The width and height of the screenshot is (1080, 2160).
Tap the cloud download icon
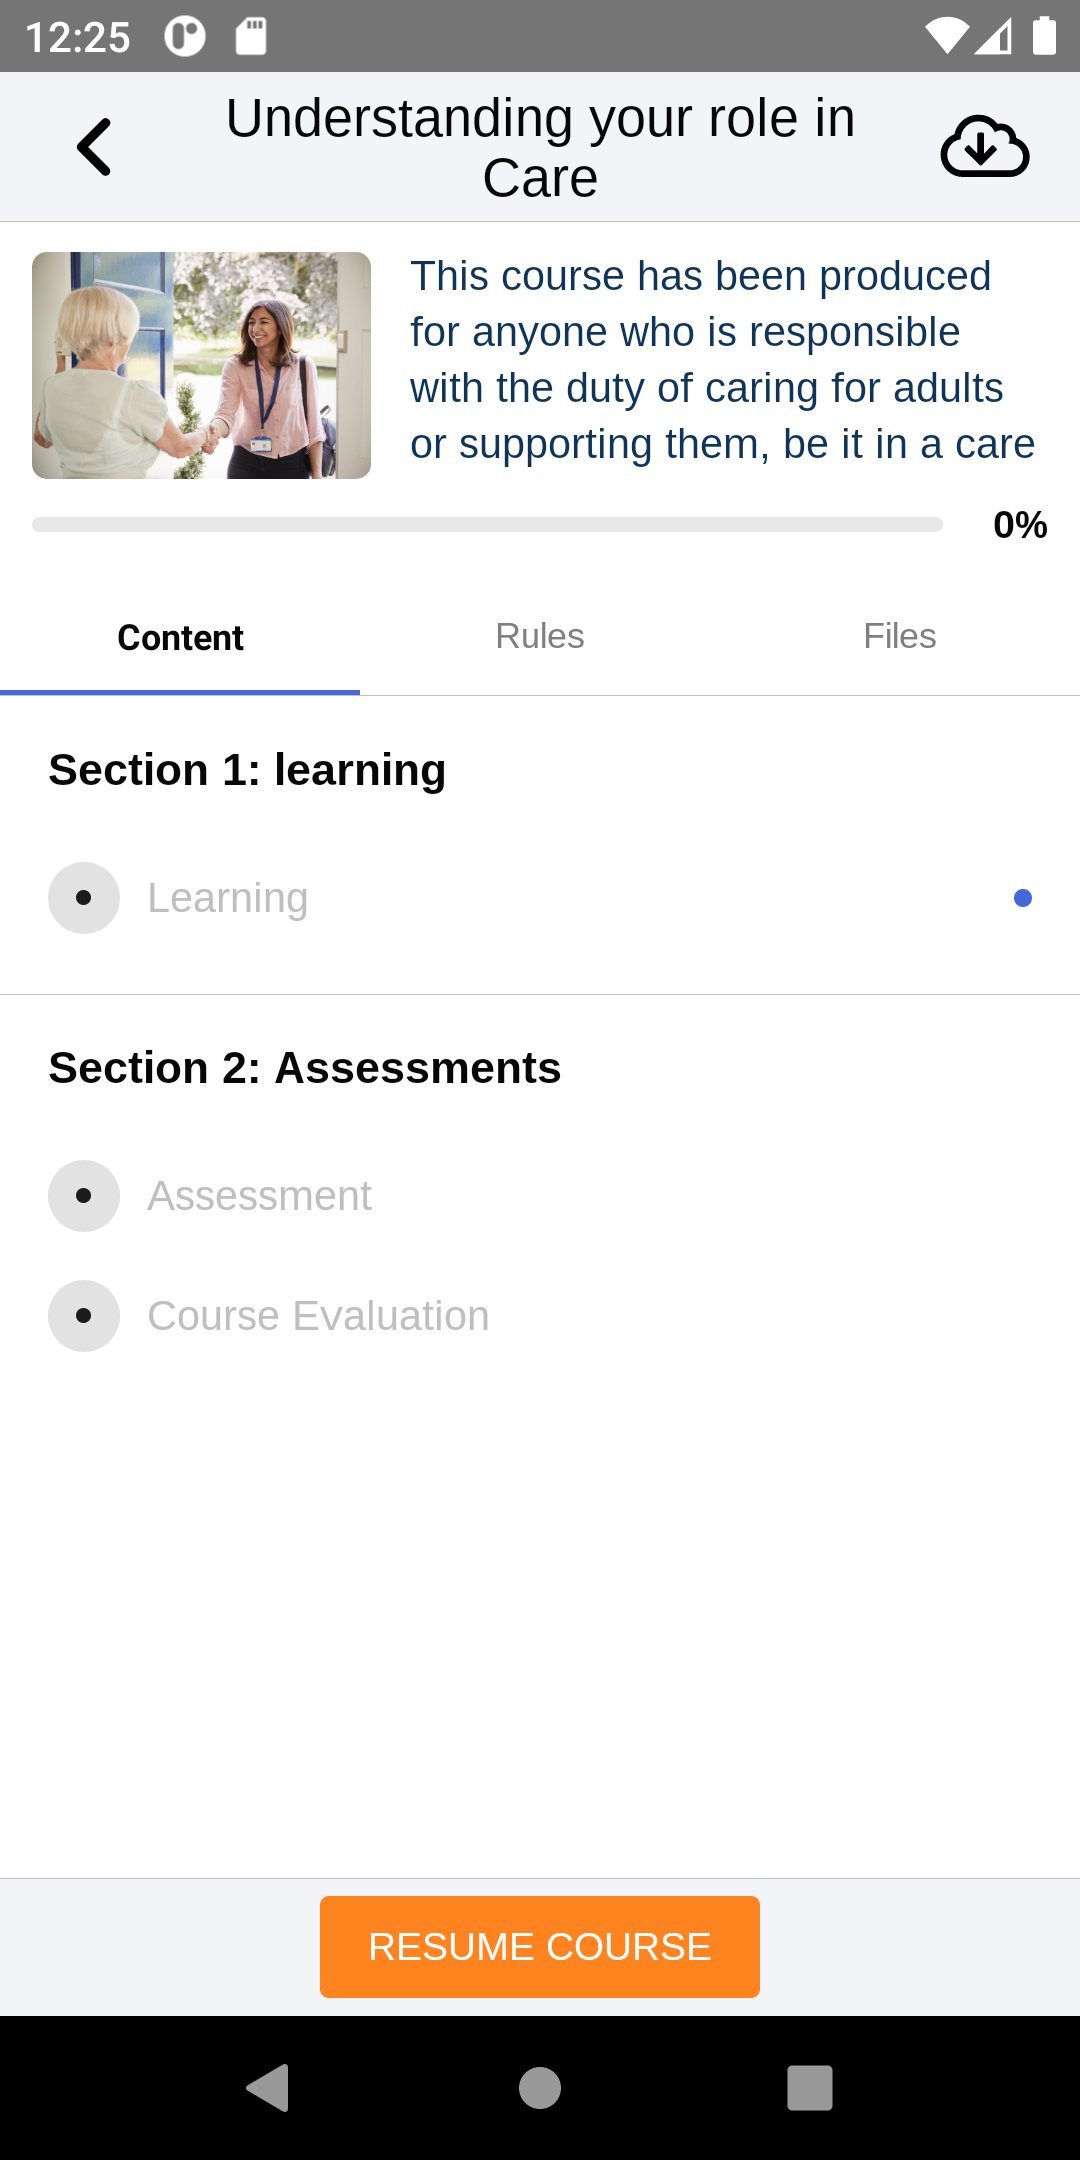(x=984, y=147)
